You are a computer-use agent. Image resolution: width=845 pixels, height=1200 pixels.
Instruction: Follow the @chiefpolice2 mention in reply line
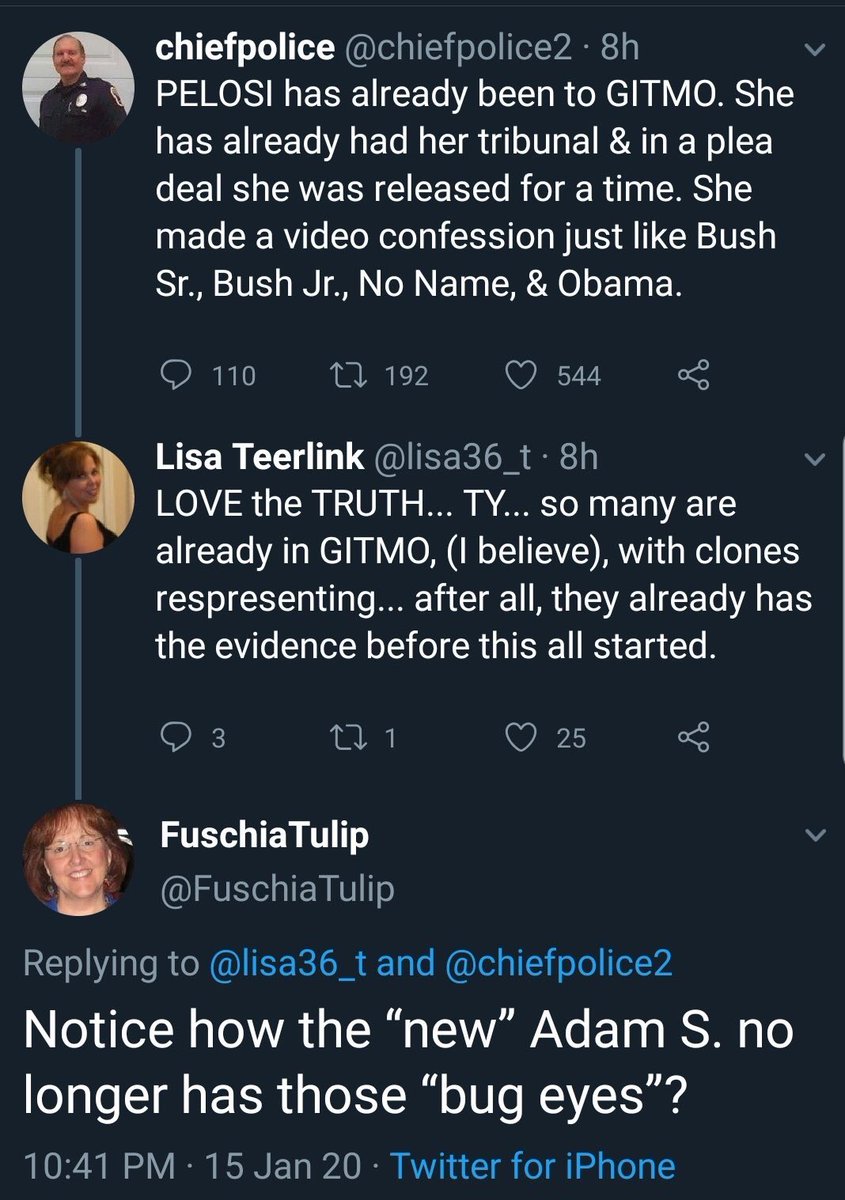[x=558, y=963]
